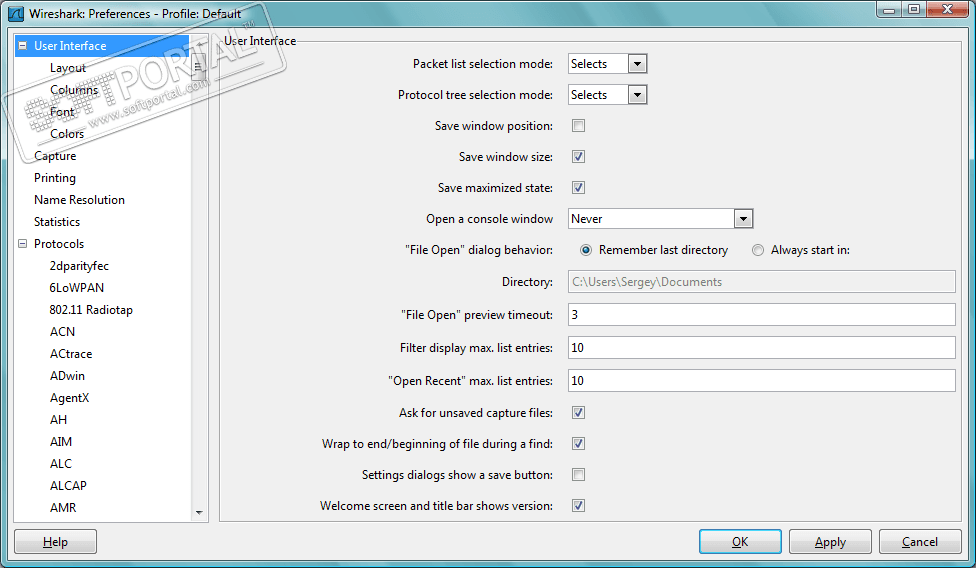Select AgentX protocol
Screen dimensions: 976x568
click(x=69, y=398)
